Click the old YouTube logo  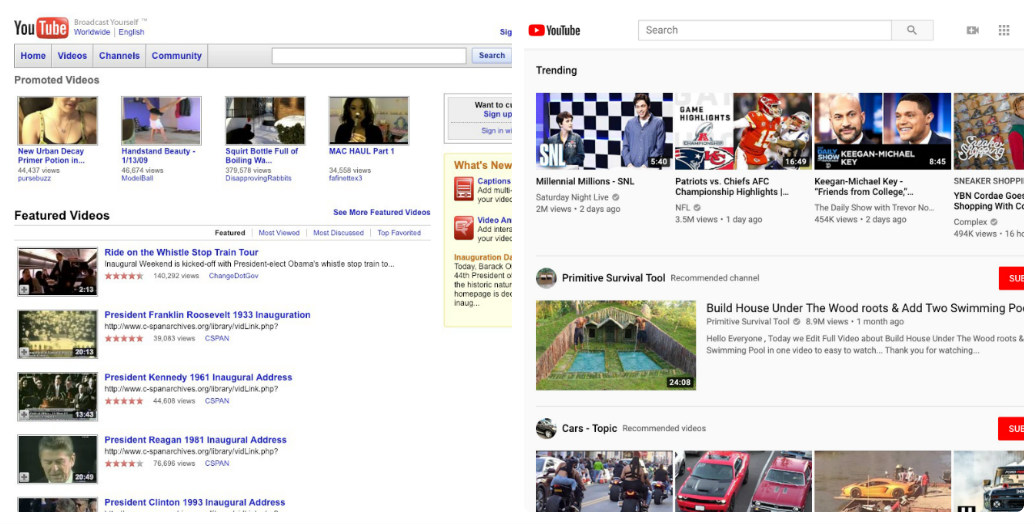point(41,28)
